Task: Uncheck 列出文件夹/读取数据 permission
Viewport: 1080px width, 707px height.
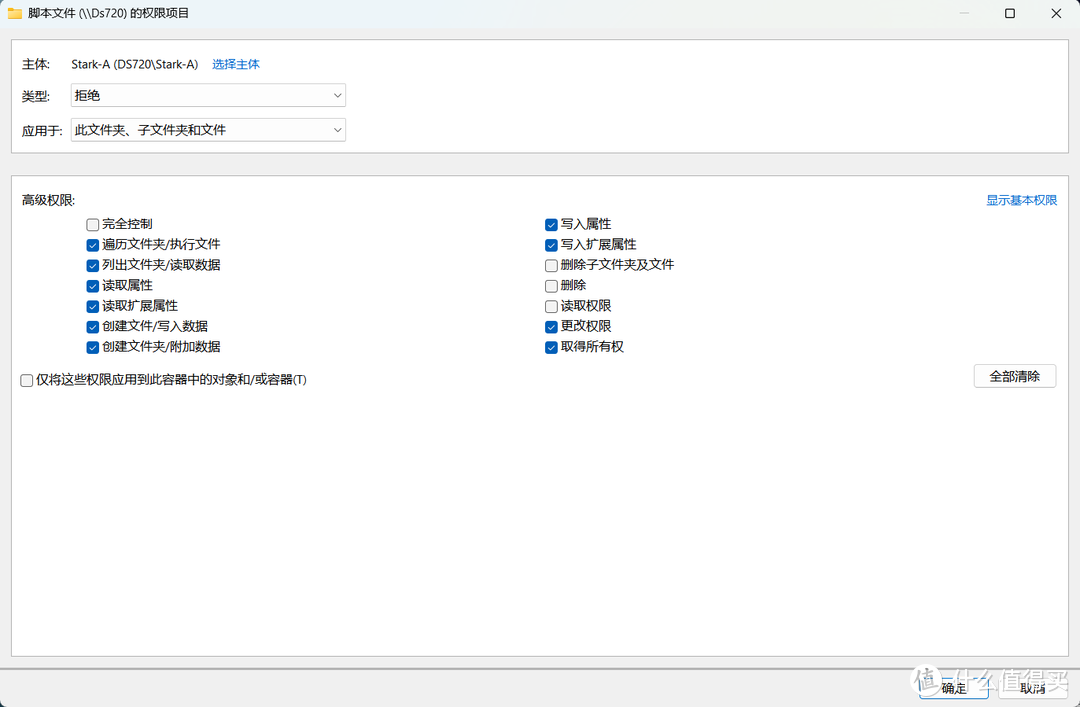Action: [93, 266]
